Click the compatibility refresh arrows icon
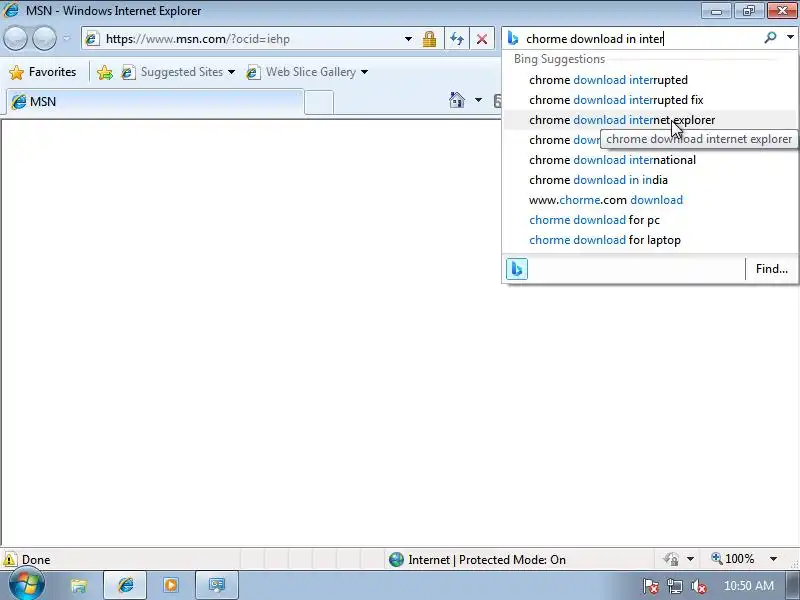The height and width of the screenshot is (600, 800). [x=457, y=39]
